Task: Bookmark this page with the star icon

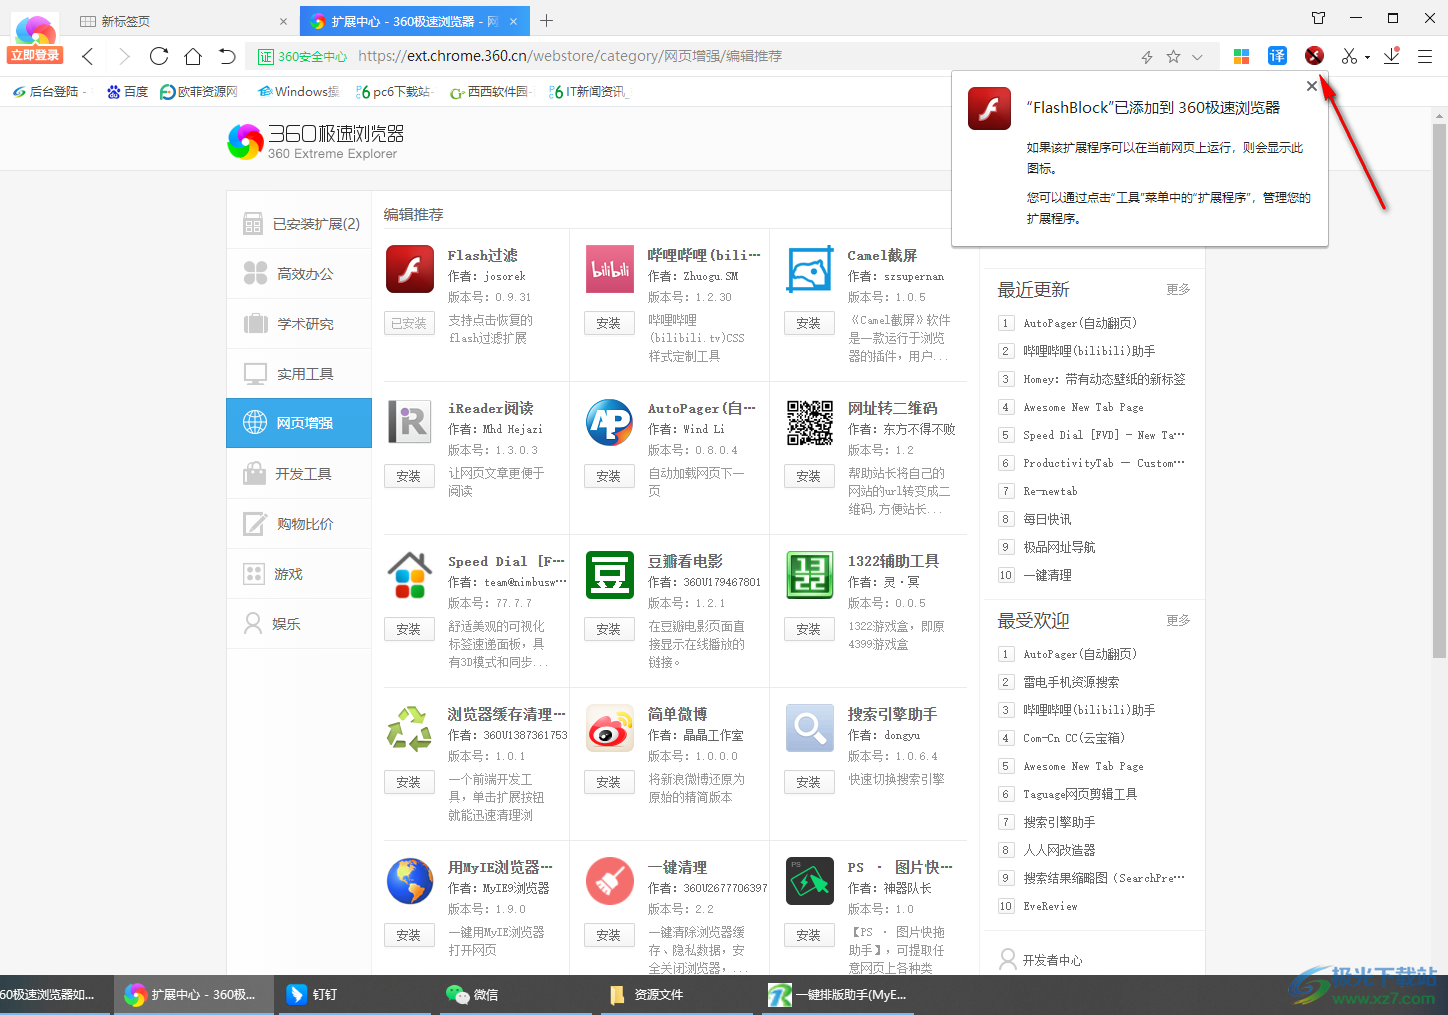Action: coord(1173,57)
